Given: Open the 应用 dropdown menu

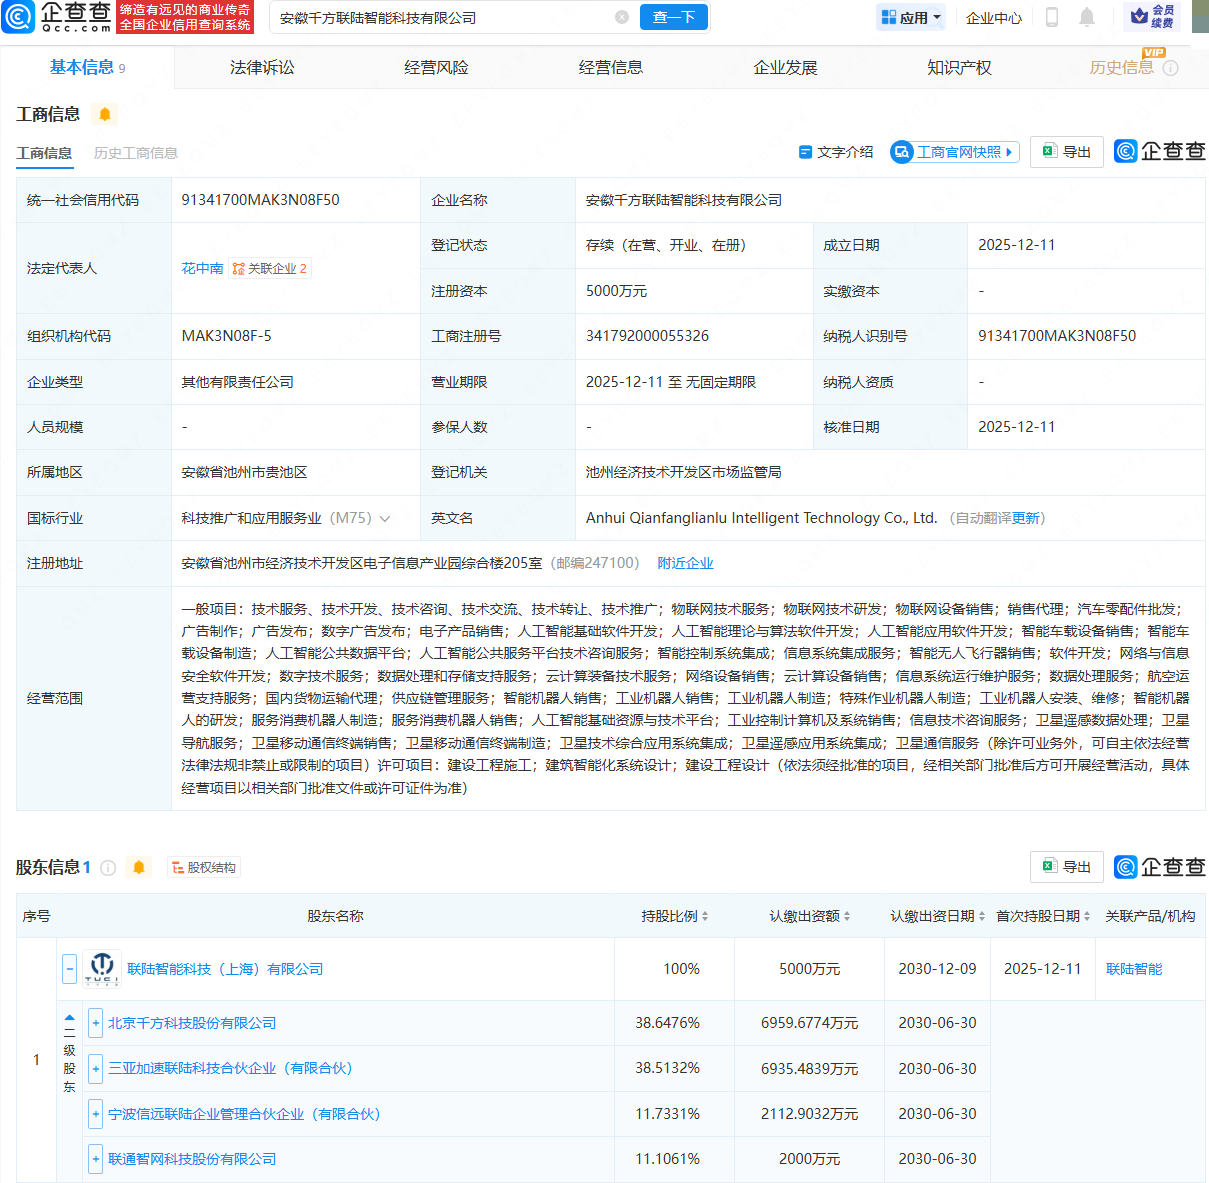Looking at the screenshot, I should click(910, 17).
